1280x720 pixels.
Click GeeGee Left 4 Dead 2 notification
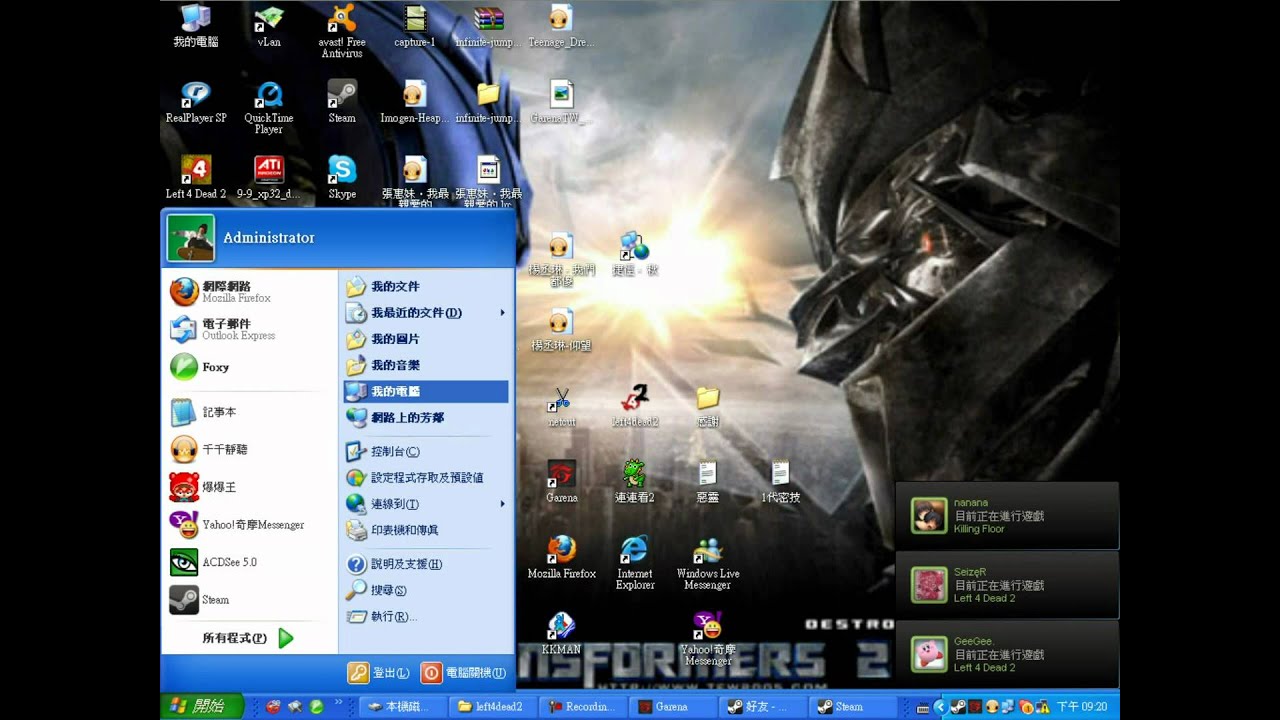[x=1006, y=653]
